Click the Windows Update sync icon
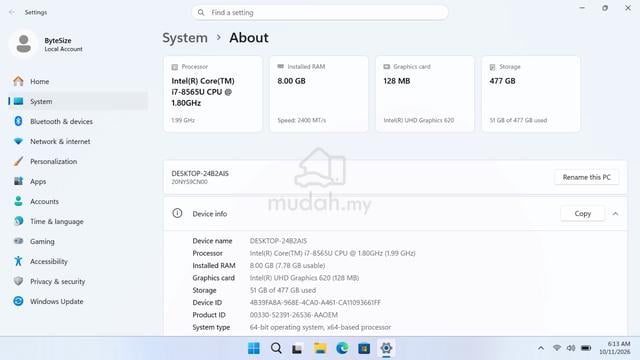The image size is (640, 360). coord(18,301)
